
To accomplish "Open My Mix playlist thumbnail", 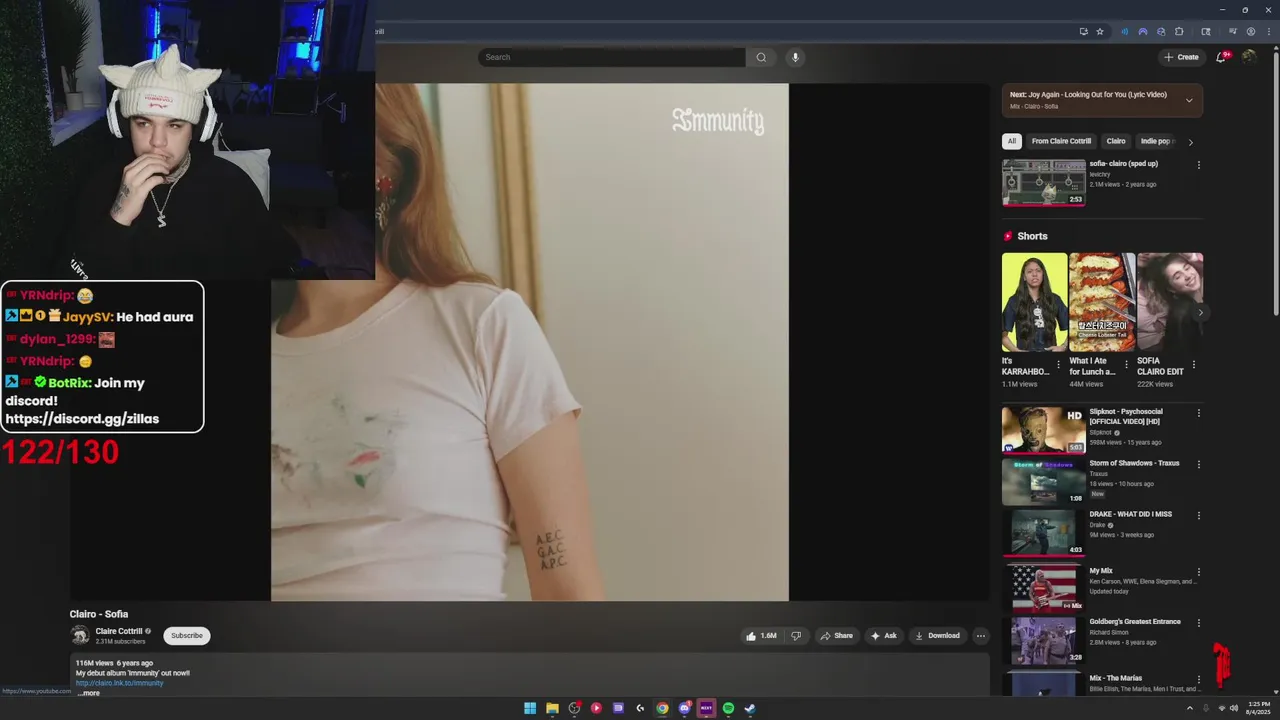I will click(1044, 590).
